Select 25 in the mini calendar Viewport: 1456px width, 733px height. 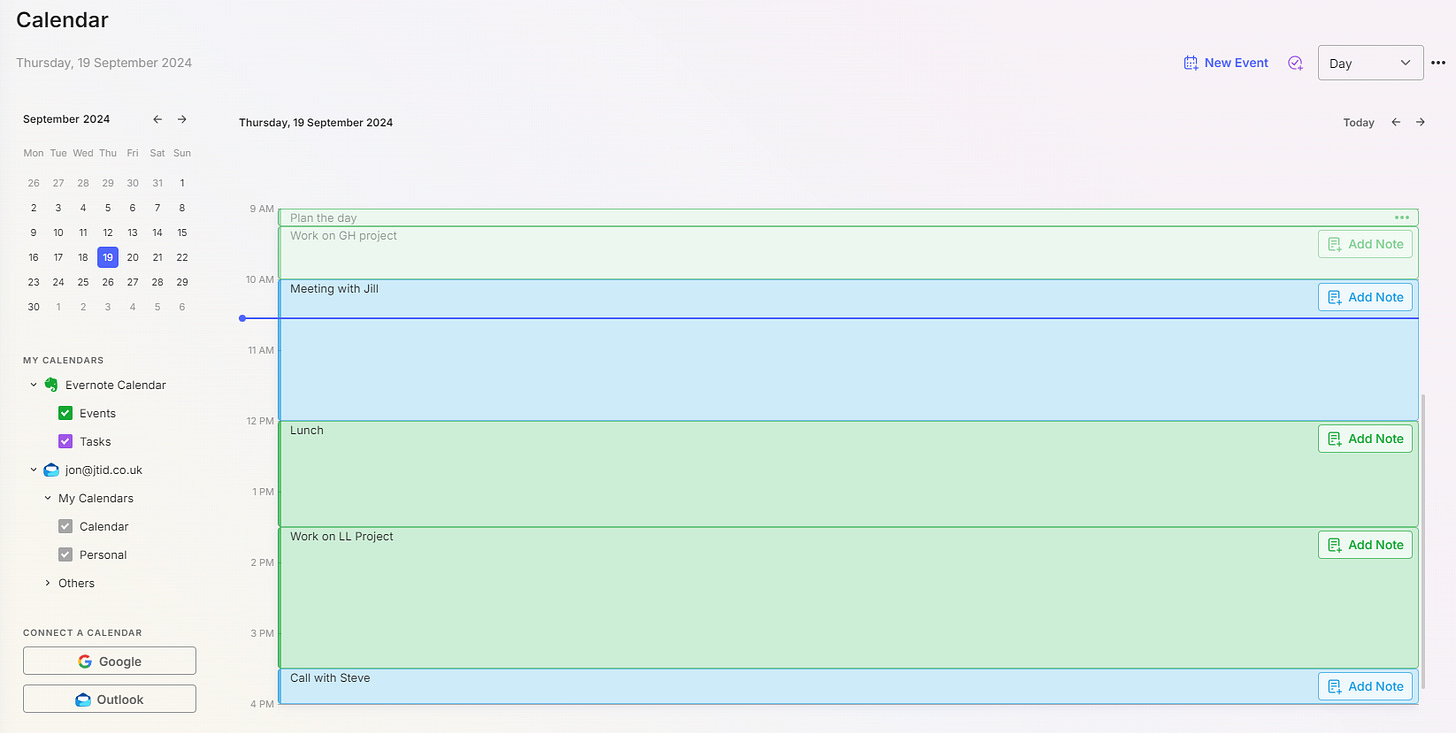[83, 282]
